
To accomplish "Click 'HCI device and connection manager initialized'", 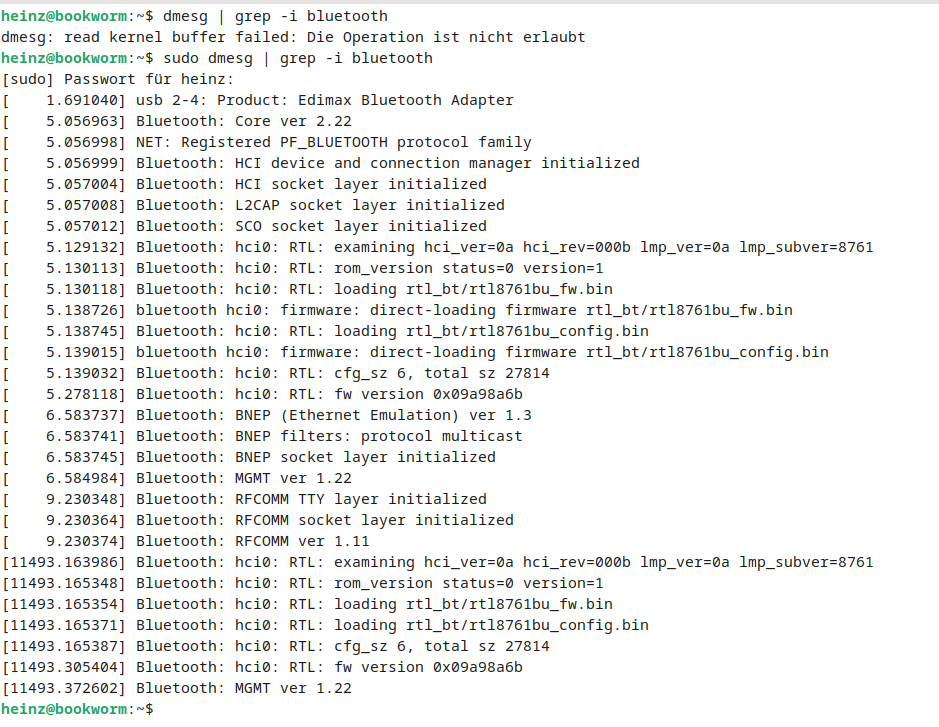I will click(x=437, y=163).
